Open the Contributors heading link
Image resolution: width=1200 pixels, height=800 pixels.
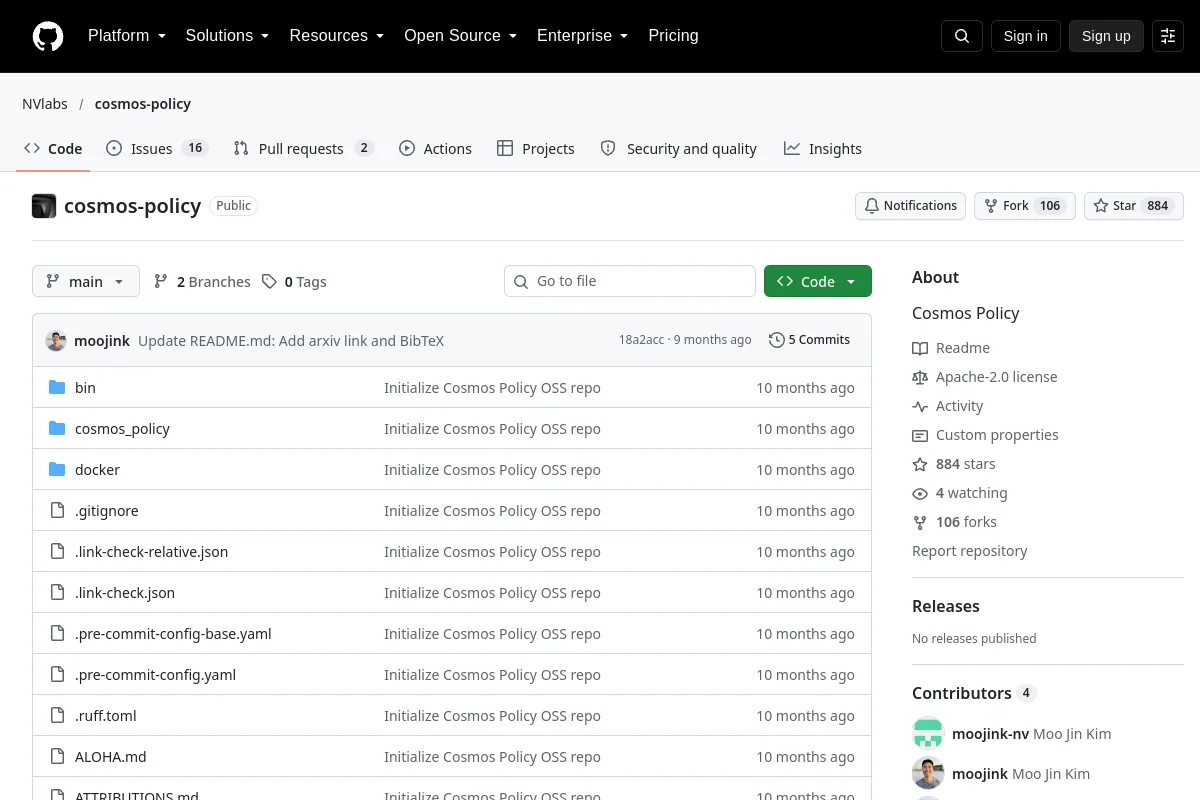974,693
